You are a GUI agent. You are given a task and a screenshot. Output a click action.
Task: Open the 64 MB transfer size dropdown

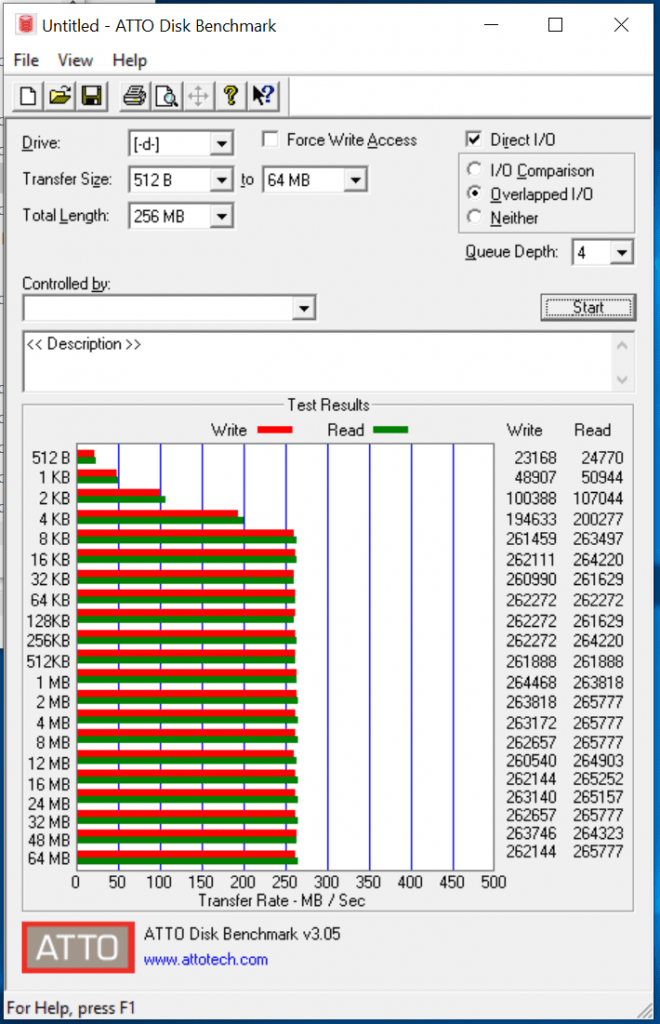point(355,180)
